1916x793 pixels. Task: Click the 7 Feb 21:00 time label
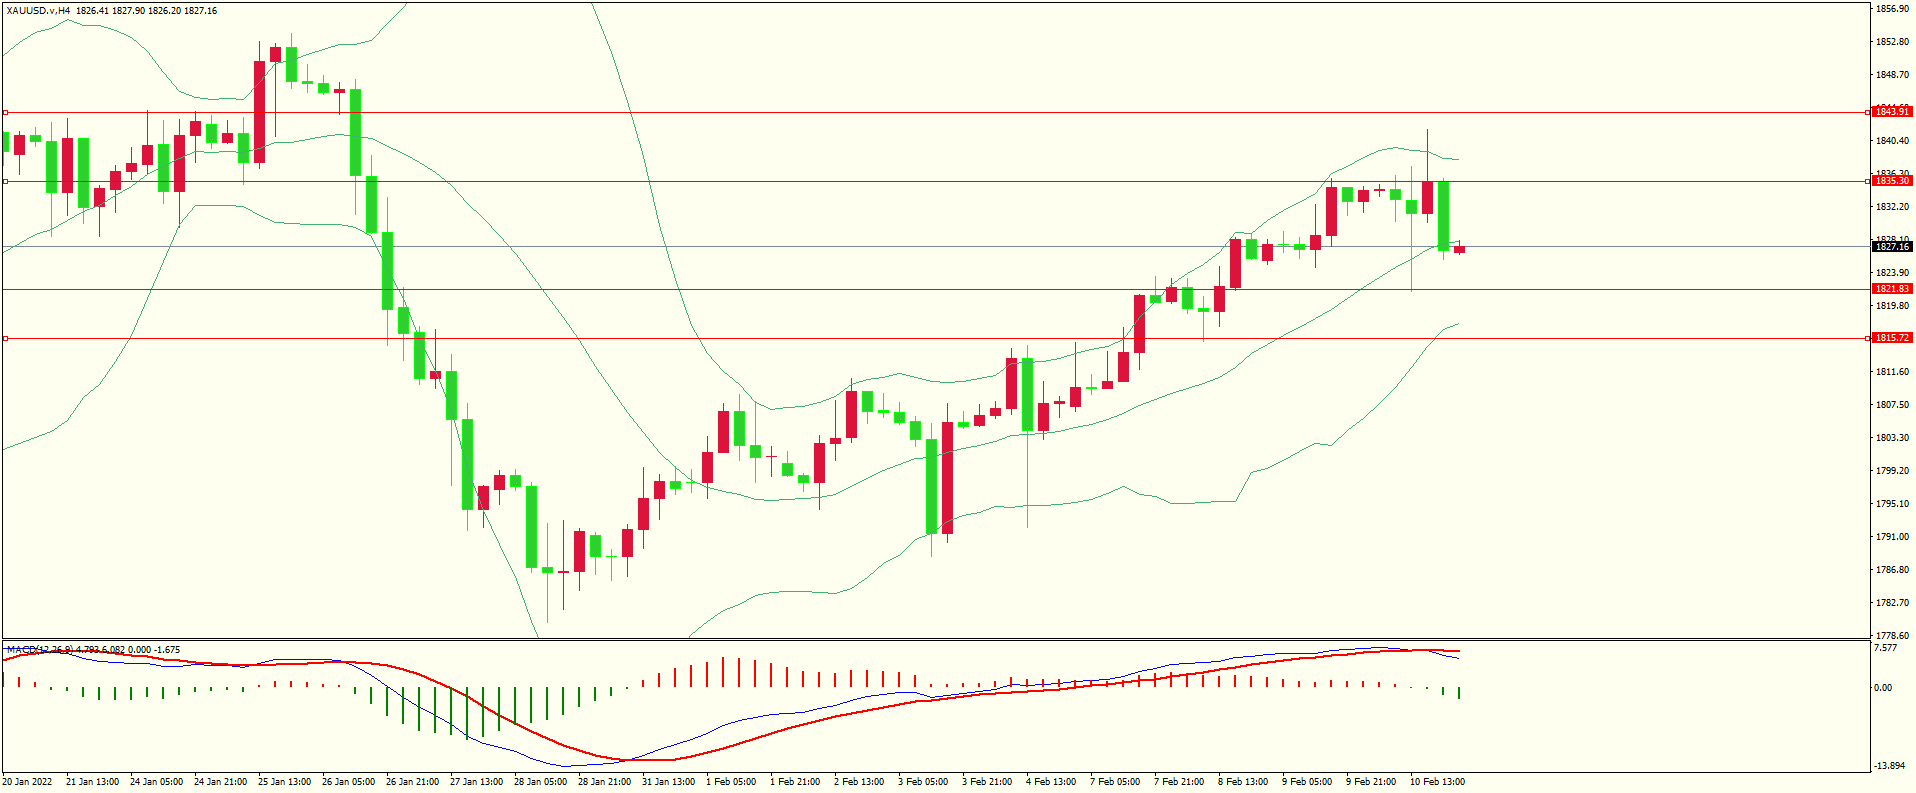(x=1179, y=782)
